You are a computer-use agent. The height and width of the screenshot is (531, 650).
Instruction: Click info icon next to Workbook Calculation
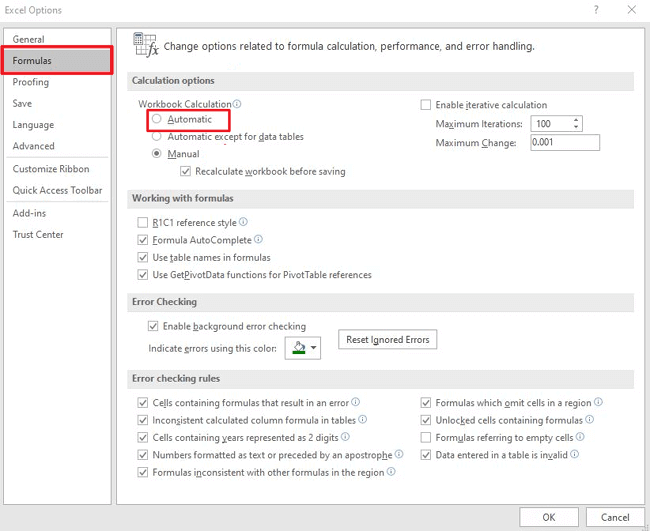tap(237, 104)
